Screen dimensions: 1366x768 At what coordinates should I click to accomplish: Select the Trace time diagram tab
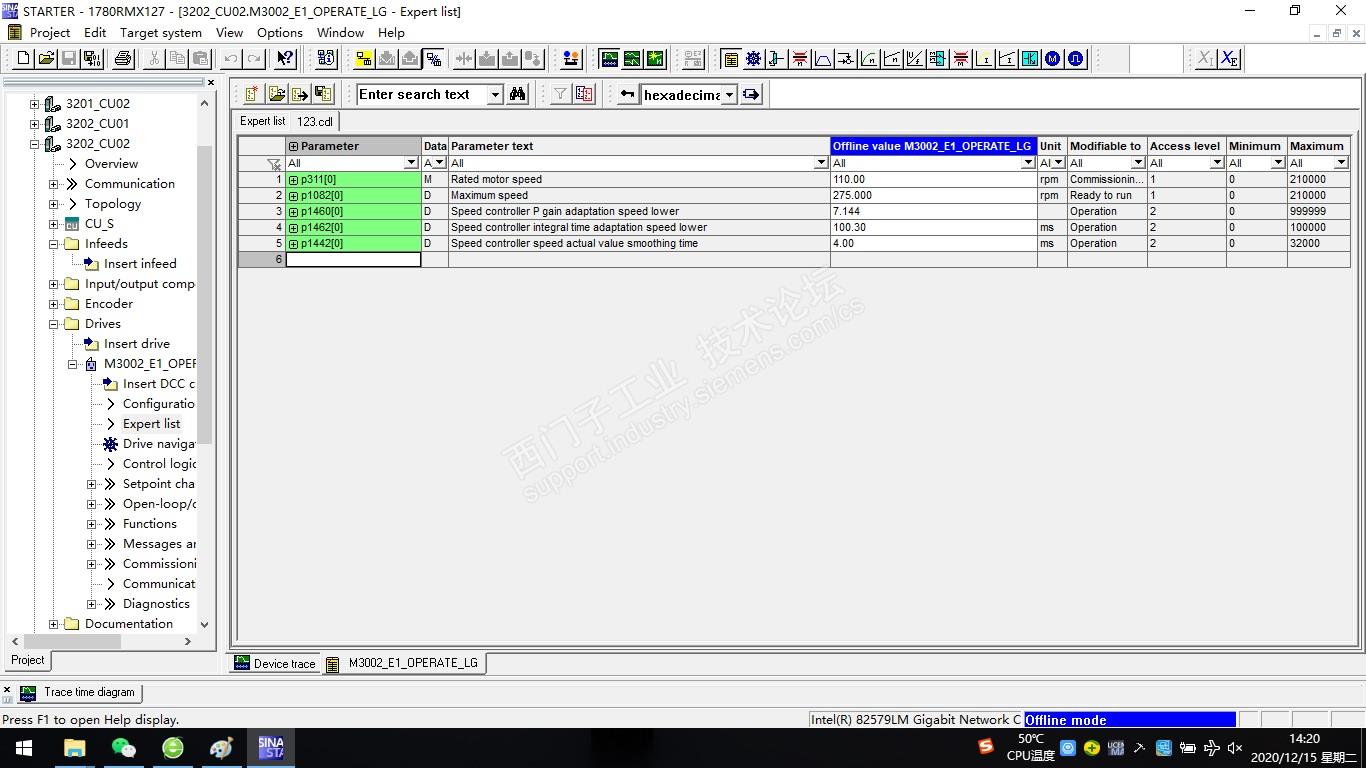(79, 692)
